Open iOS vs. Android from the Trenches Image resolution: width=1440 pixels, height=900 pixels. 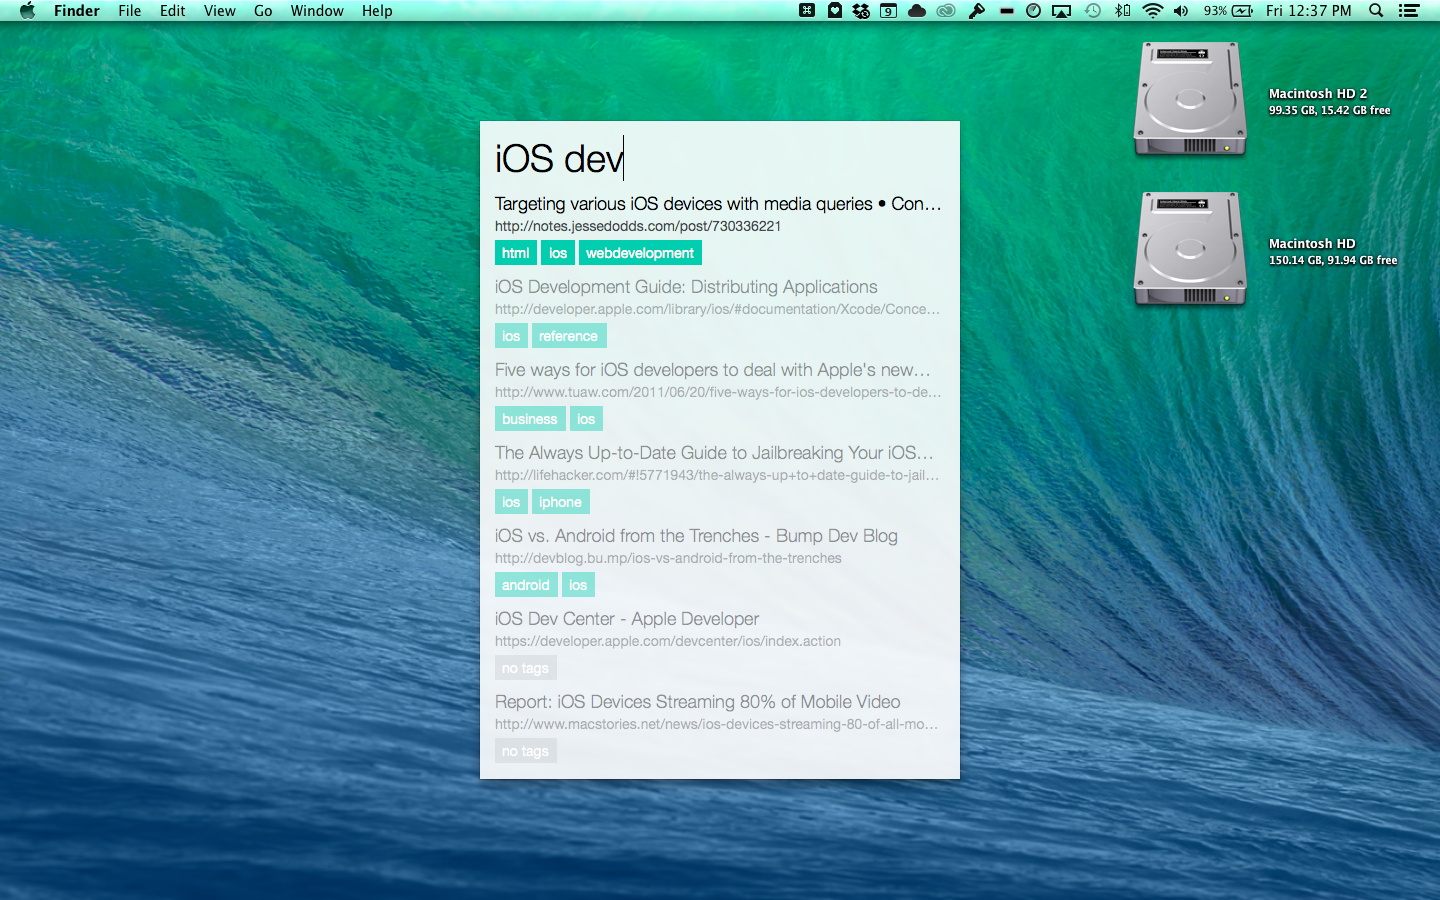point(696,536)
